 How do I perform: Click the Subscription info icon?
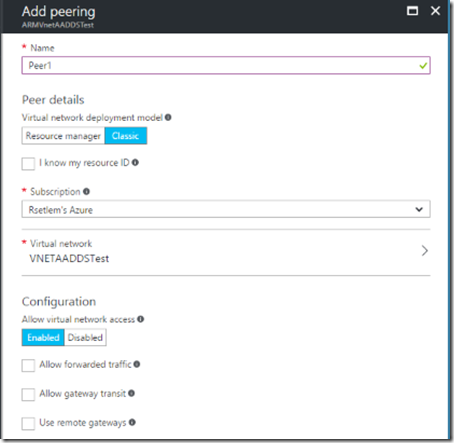tap(86, 191)
